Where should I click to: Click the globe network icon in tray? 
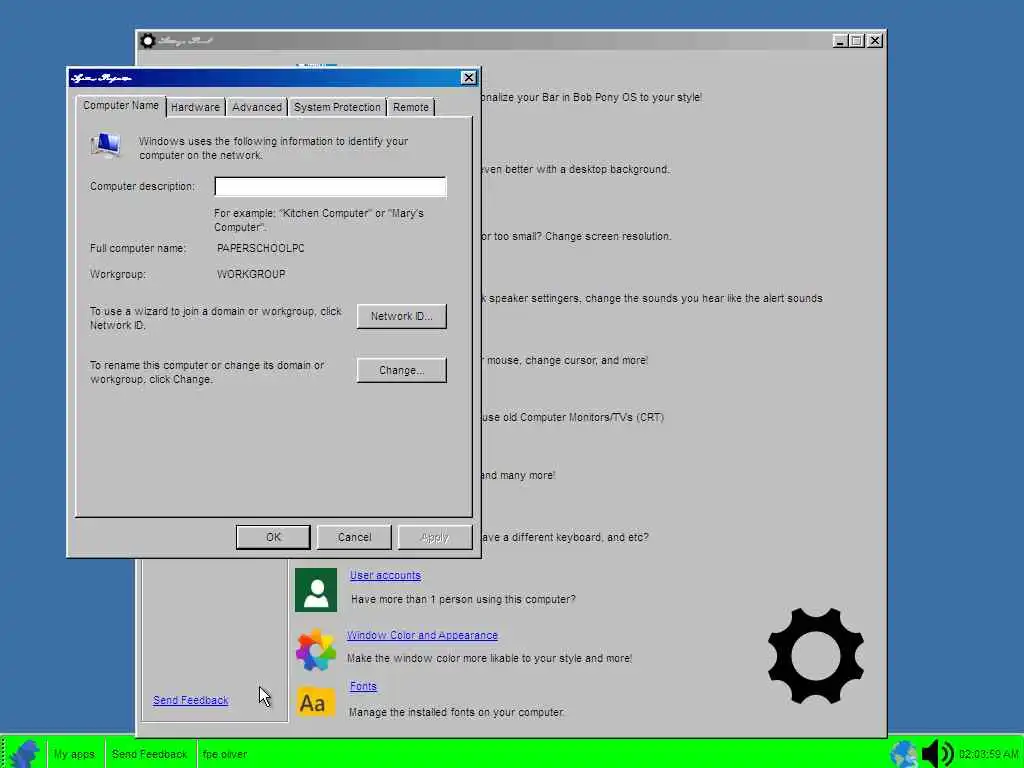click(x=904, y=754)
